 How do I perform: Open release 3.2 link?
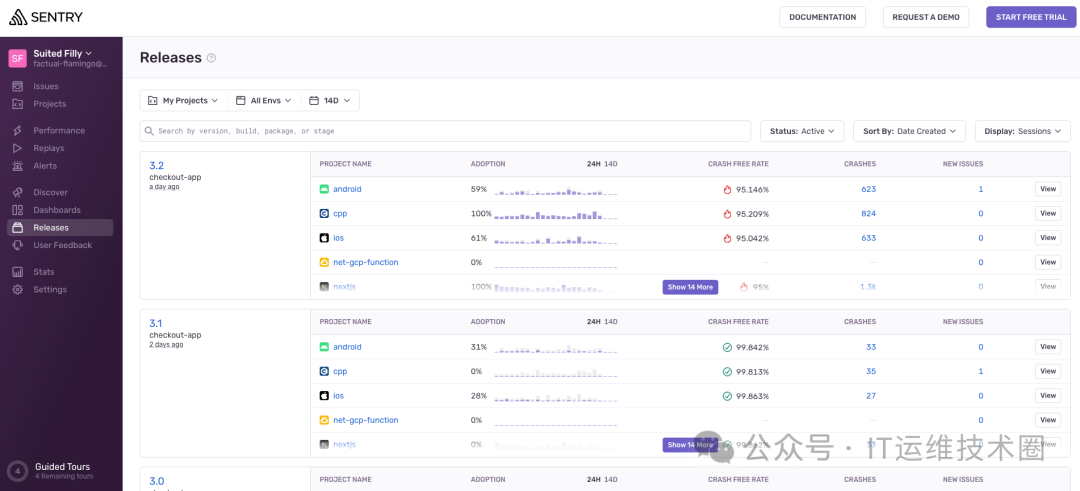coord(156,166)
